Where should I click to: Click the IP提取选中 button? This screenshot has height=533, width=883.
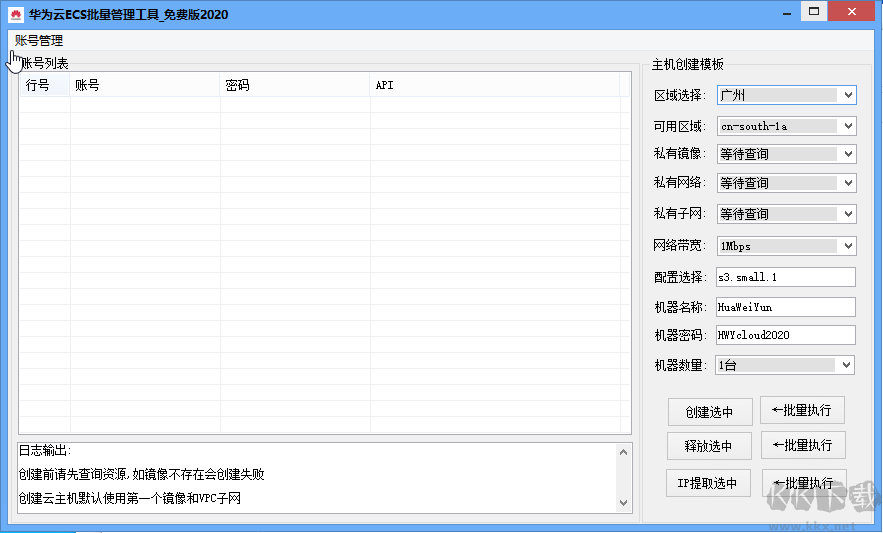tap(708, 483)
